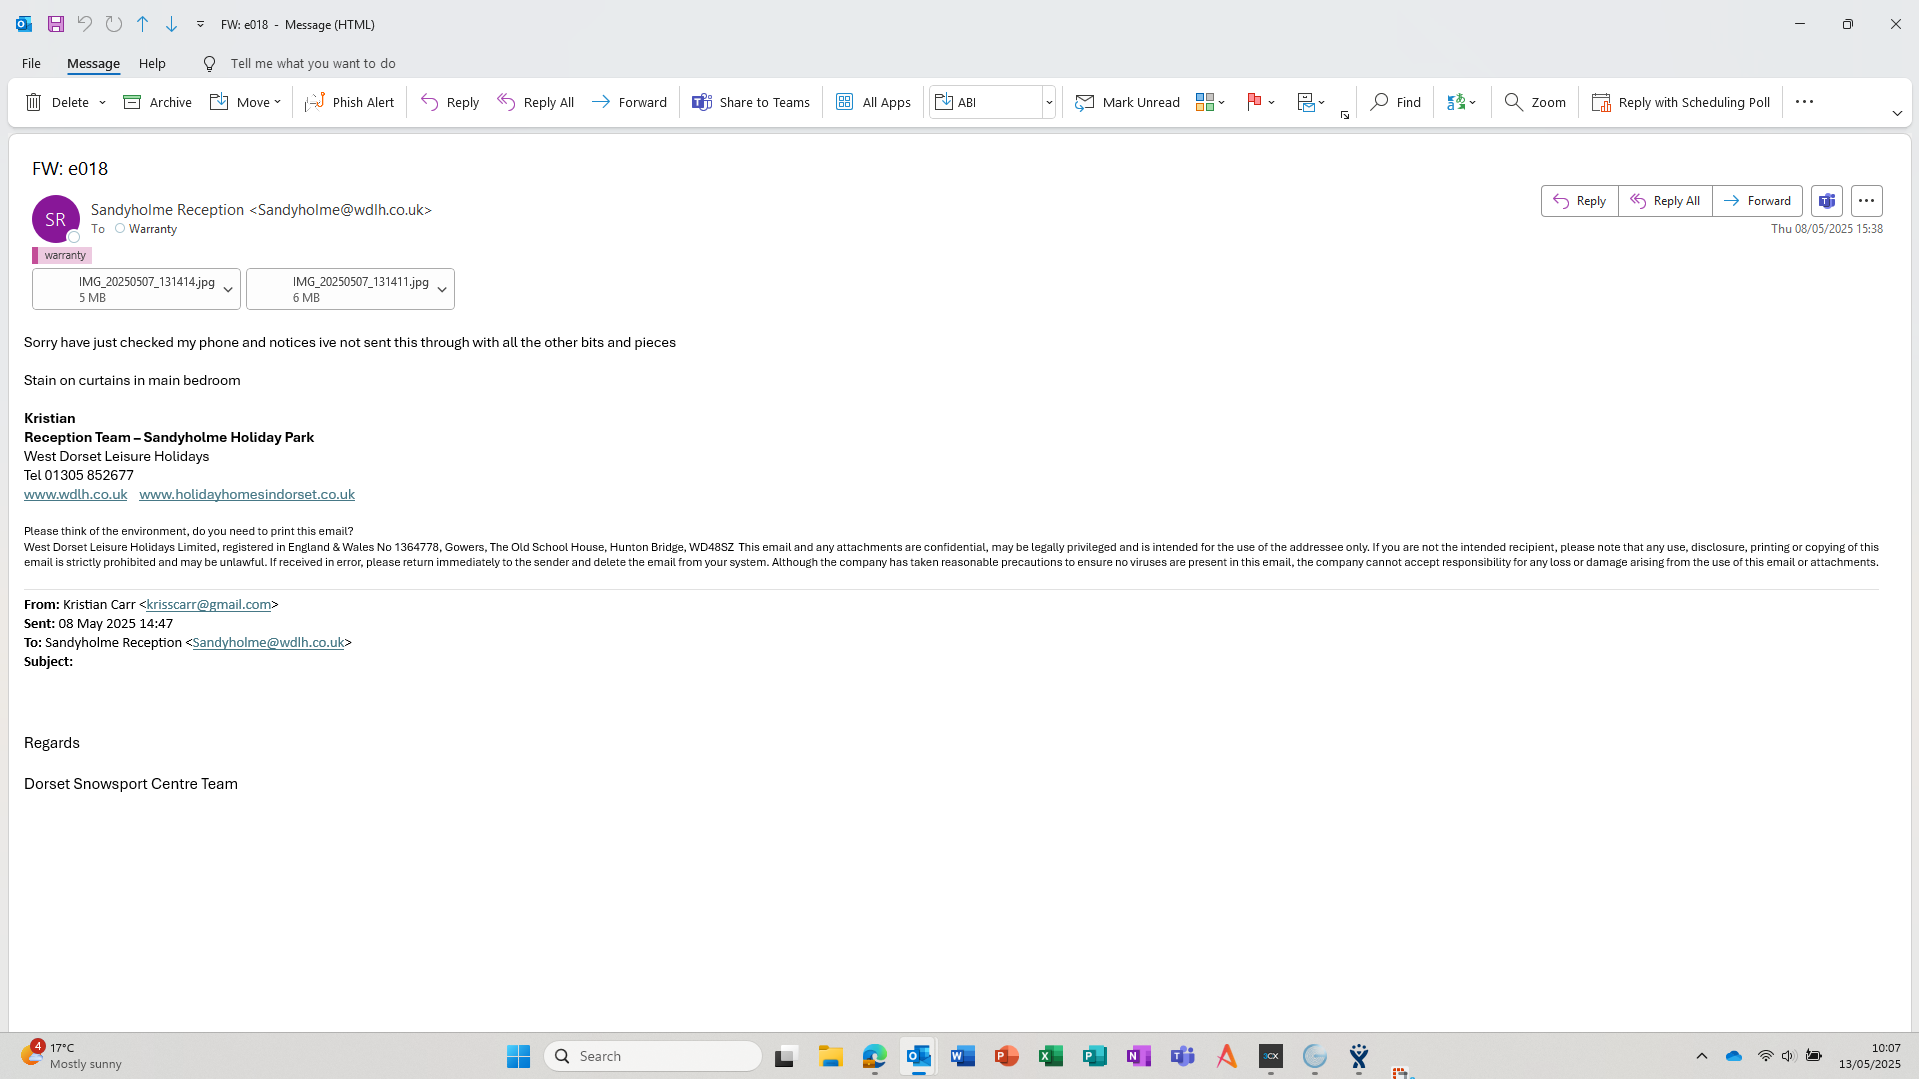1919x1079 pixels.
Task: Click Reply All in the ribbon
Action: pos(536,102)
